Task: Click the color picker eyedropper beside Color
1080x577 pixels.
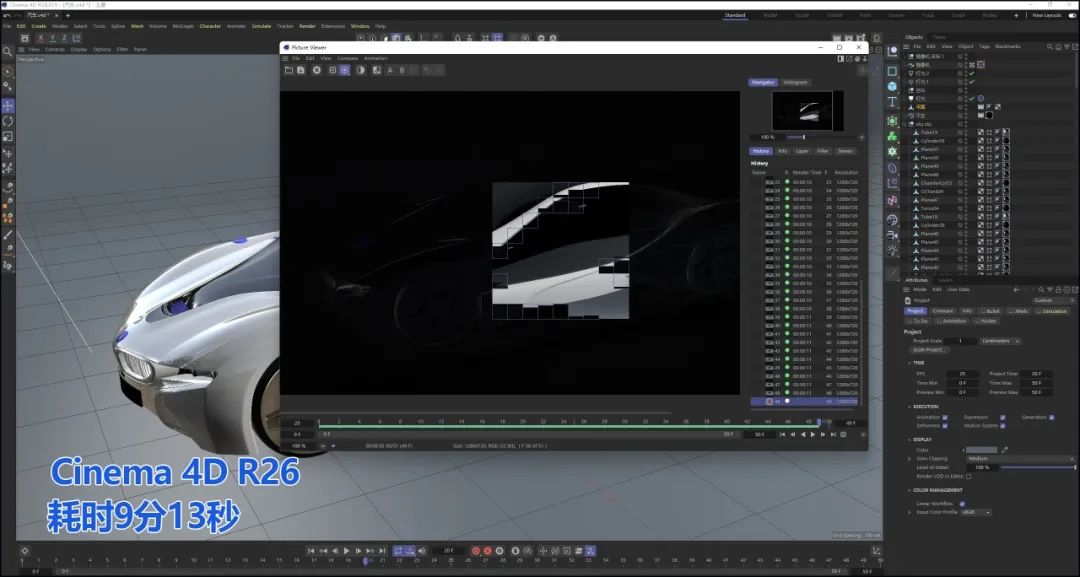Action: 1005,450
